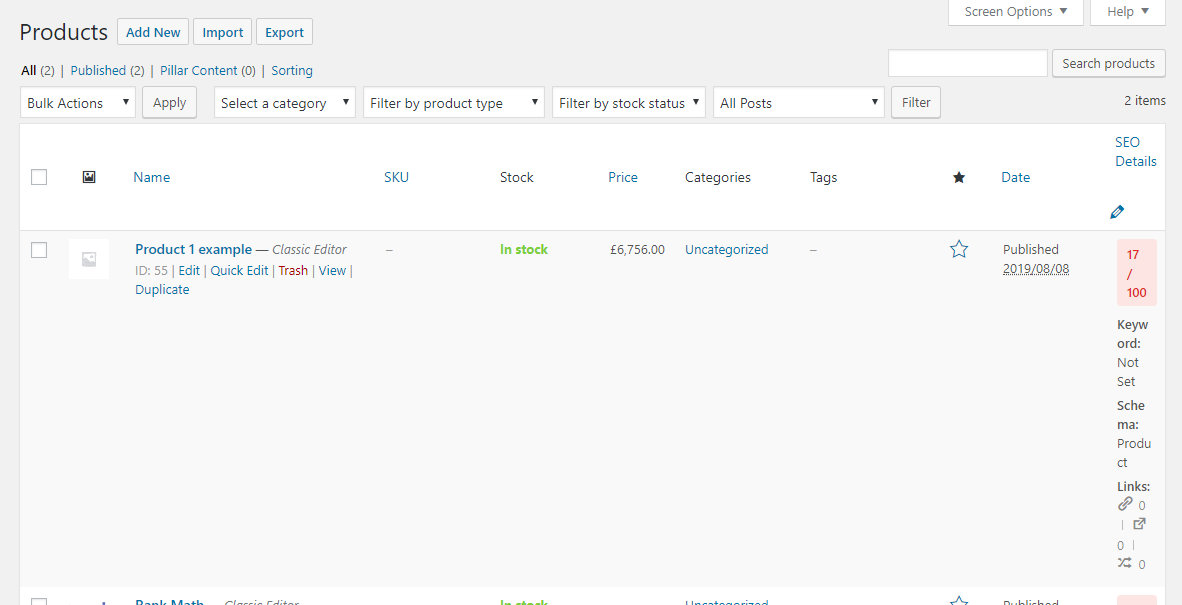
Task: Click the incoming links shuffle icon
Action: tap(1125, 563)
